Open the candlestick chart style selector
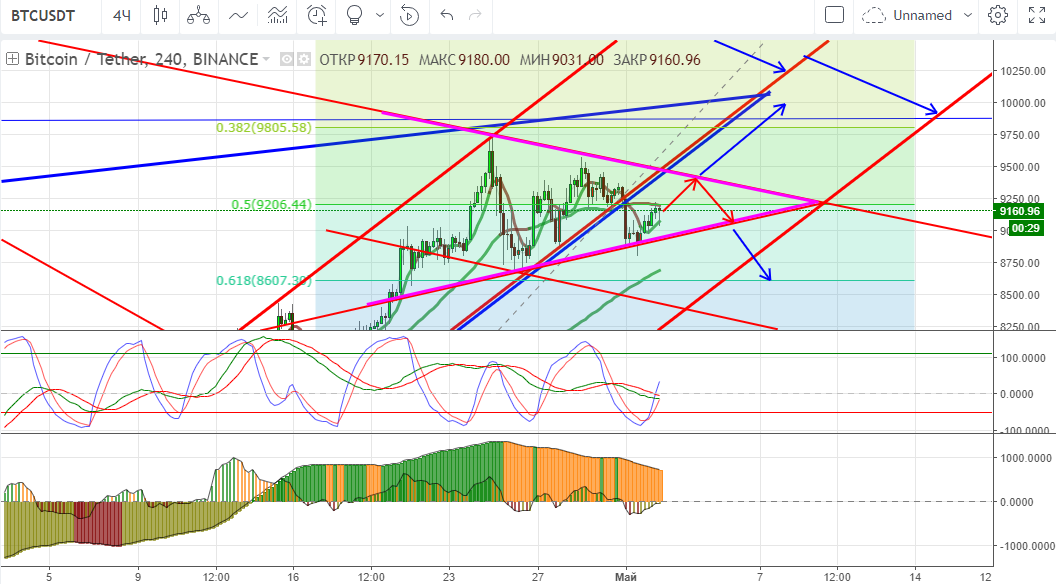This screenshot has height=584, width=1056. click(160, 15)
